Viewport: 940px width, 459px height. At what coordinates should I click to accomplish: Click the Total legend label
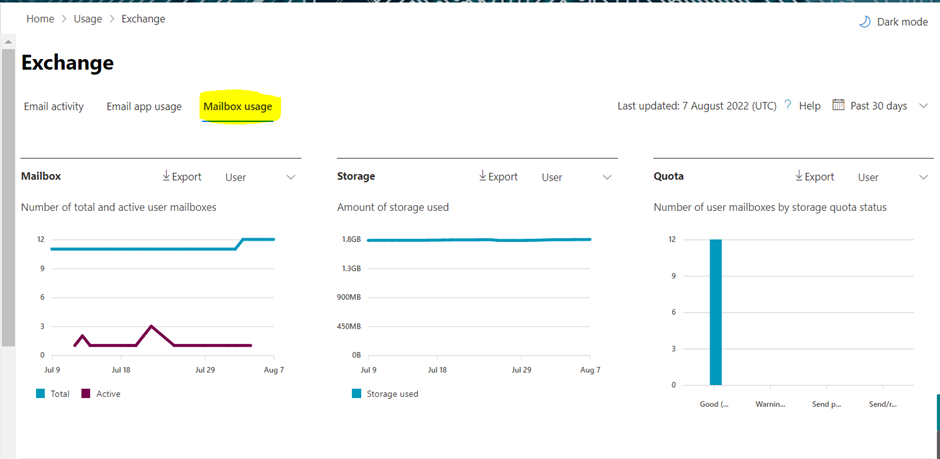tap(60, 394)
